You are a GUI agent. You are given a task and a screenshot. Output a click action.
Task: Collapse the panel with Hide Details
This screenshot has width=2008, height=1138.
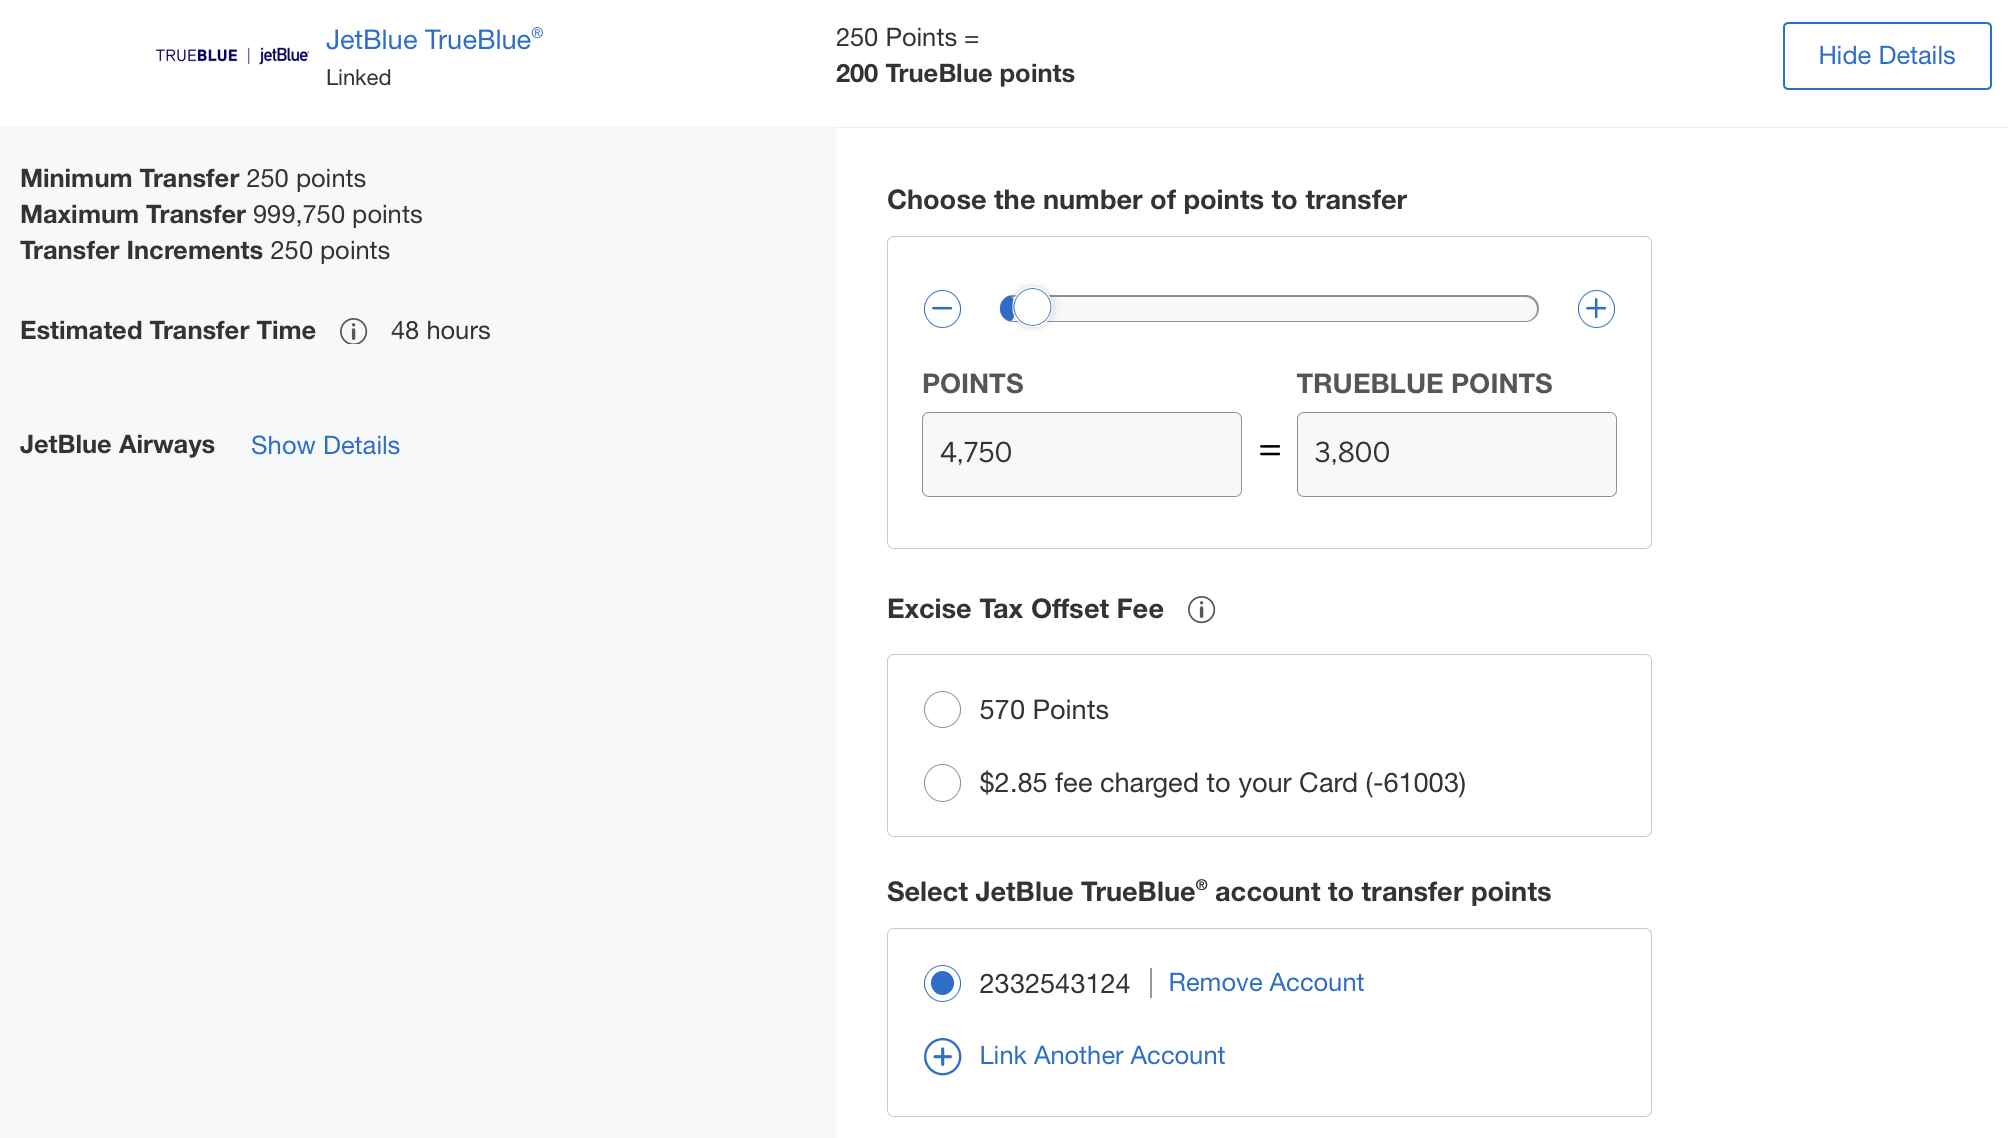pos(1886,55)
